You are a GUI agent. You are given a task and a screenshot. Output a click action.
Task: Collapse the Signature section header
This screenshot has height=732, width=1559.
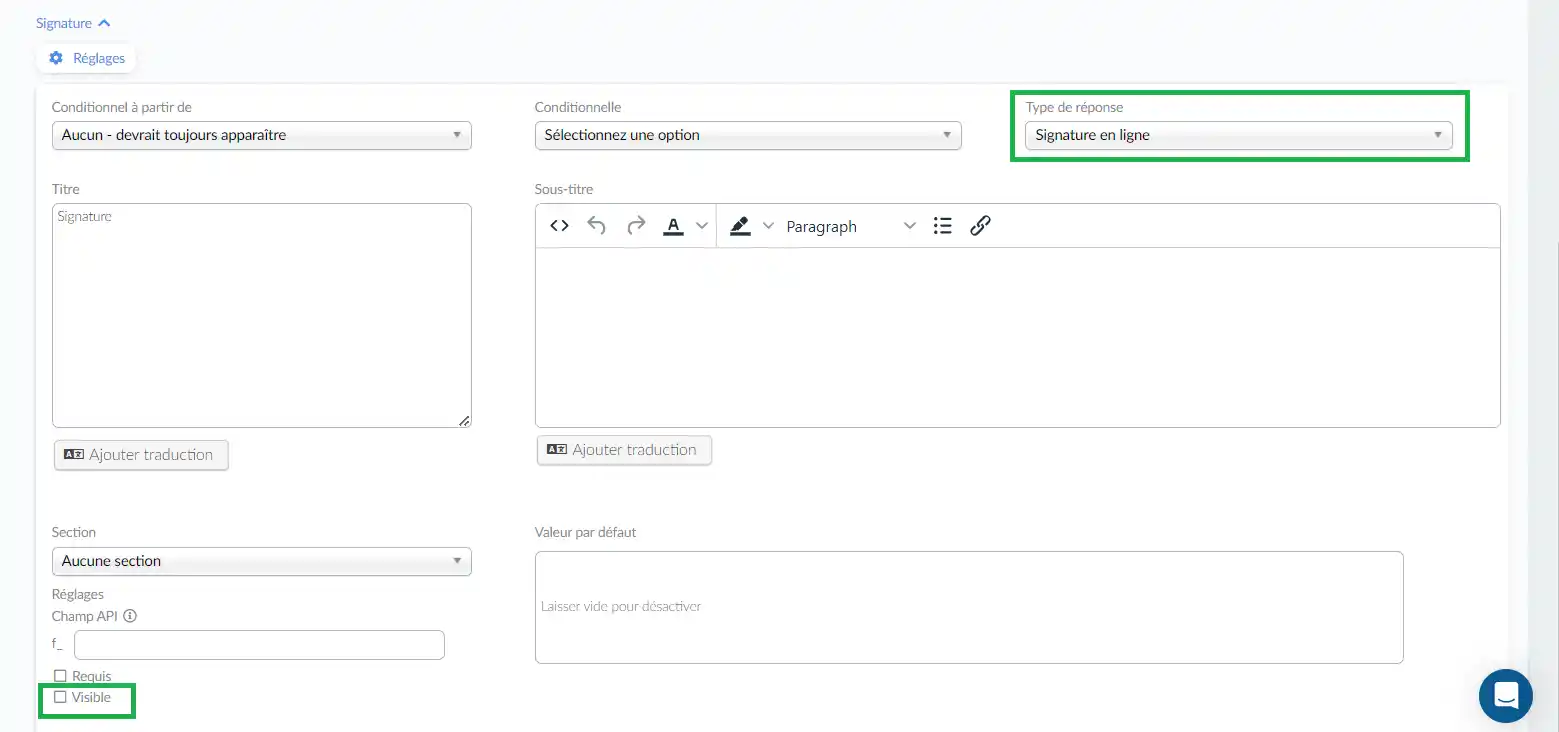pos(73,23)
